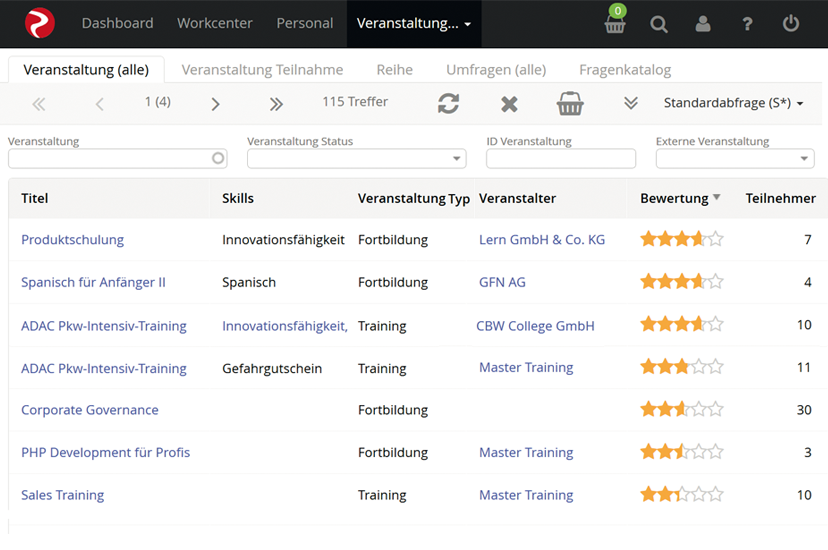The width and height of the screenshot is (828, 550).
Task: Clear the query with the X icon
Action: (509, 103)
